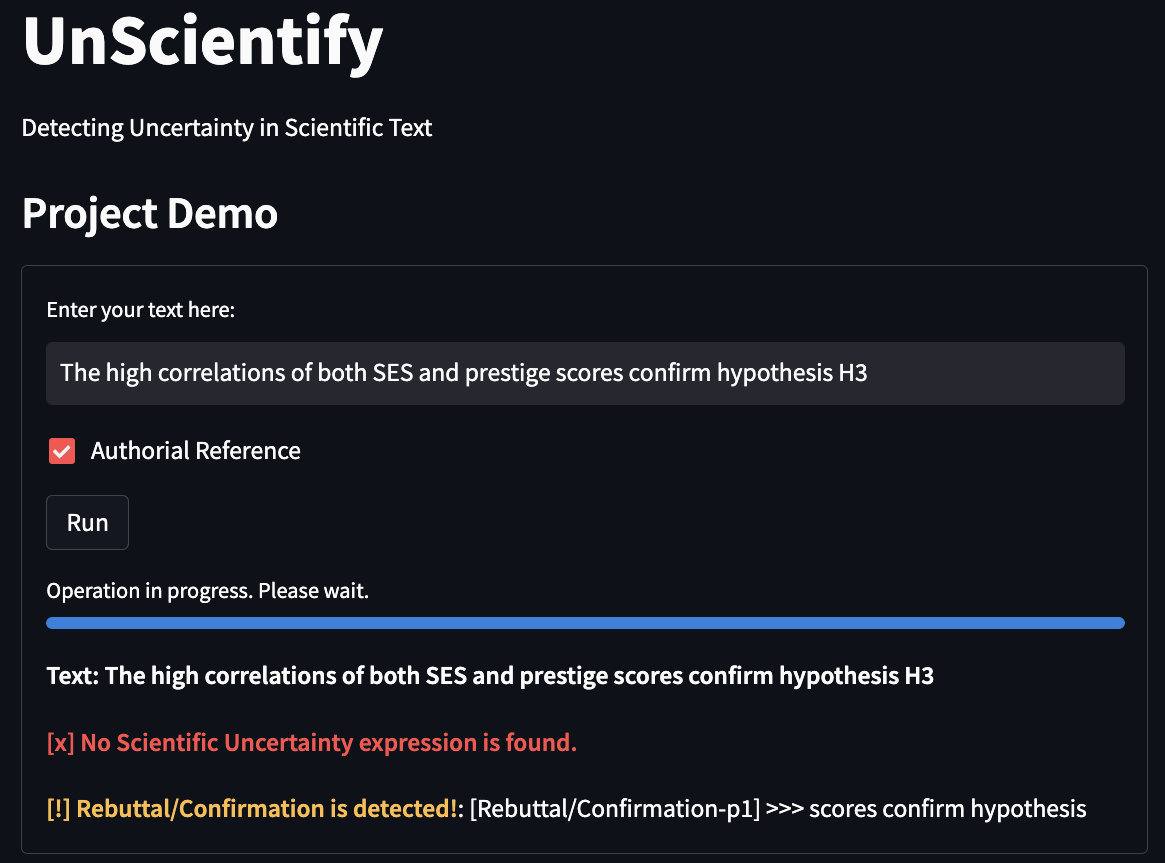Click the blue progress bar

(x=585, y=623)
